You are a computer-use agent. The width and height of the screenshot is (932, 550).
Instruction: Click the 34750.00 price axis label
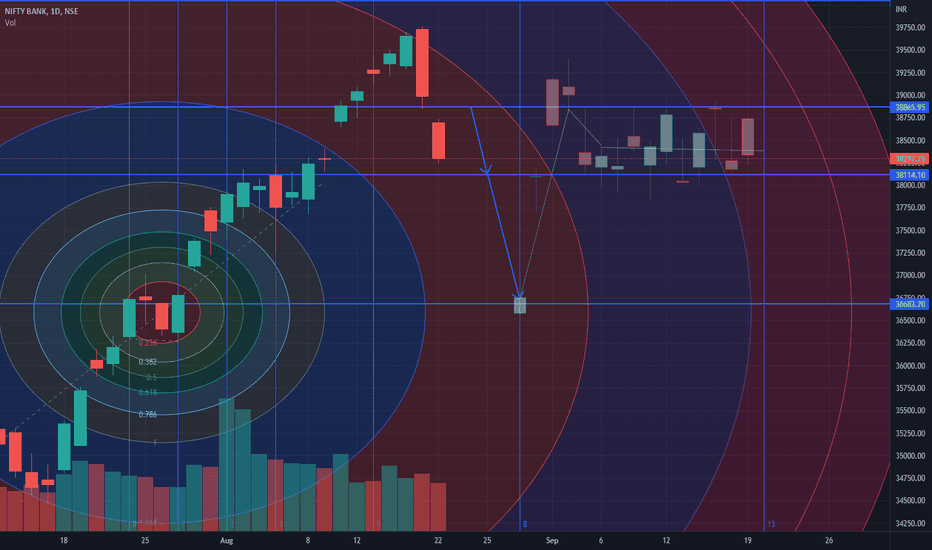(910, 478)
